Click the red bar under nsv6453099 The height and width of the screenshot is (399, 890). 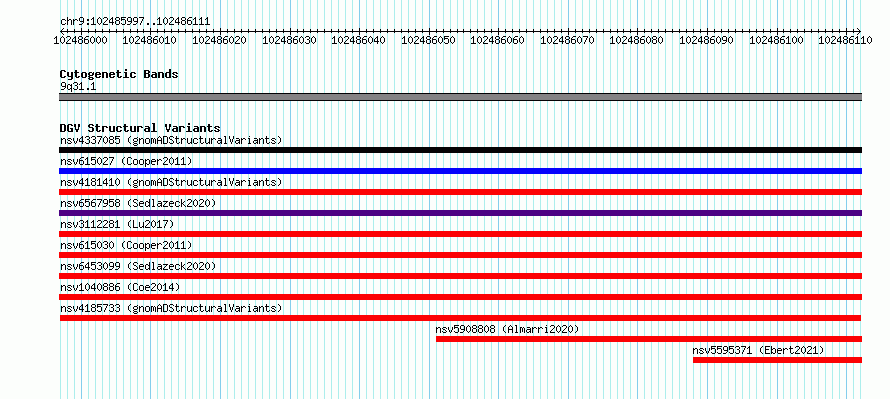(x=461, y=276)
